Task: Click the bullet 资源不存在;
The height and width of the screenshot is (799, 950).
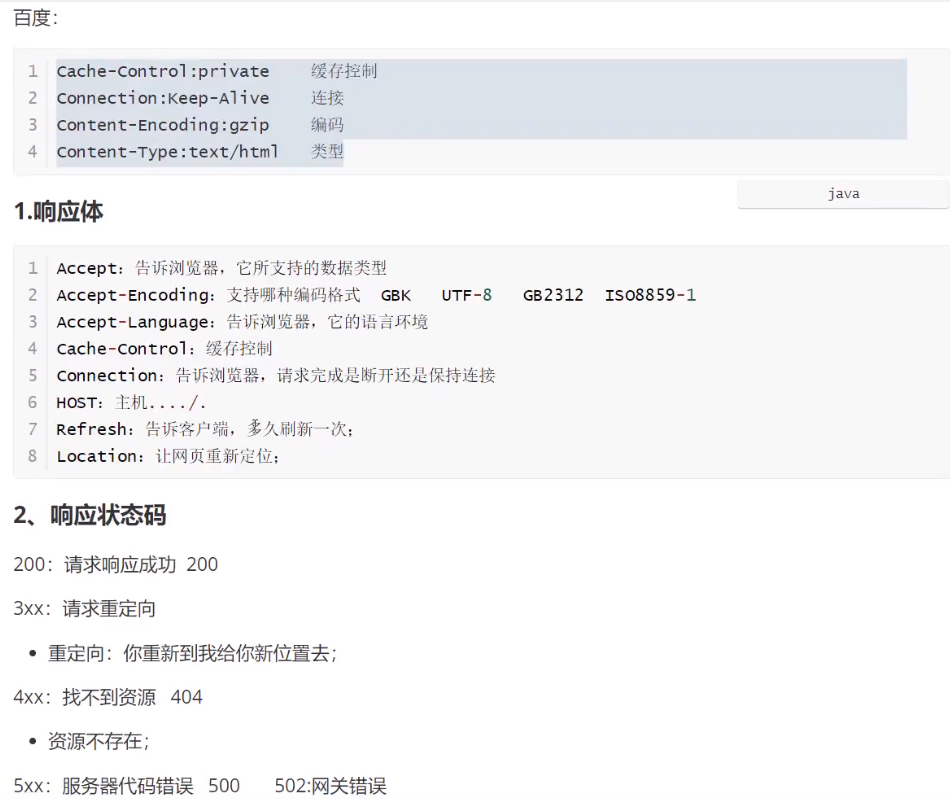Action: coord(99,741)
